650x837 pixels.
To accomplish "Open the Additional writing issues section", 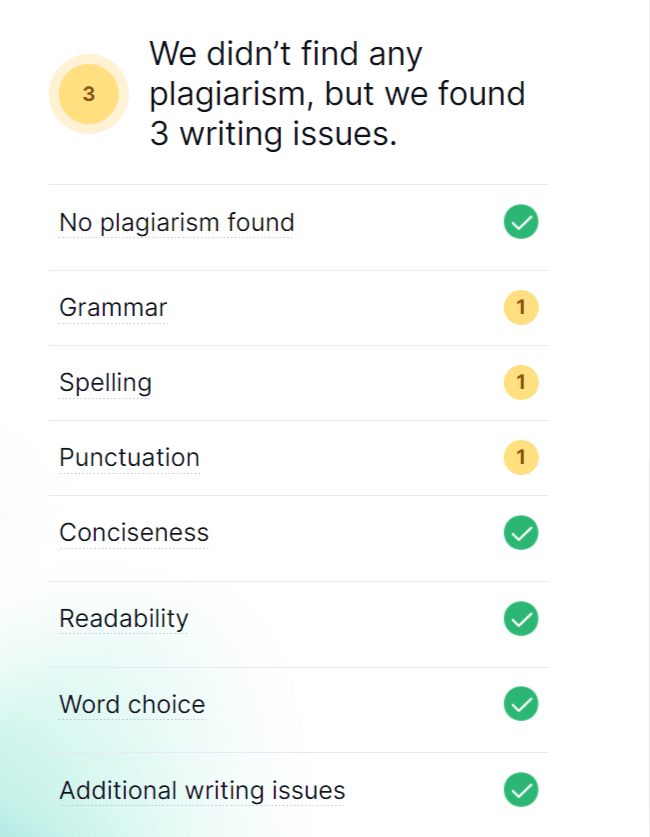I will click(202, 790).
